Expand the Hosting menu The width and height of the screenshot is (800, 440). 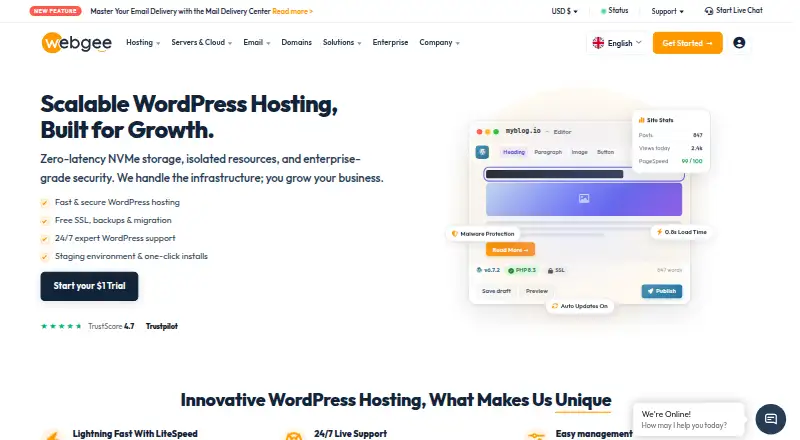point(143,42)
